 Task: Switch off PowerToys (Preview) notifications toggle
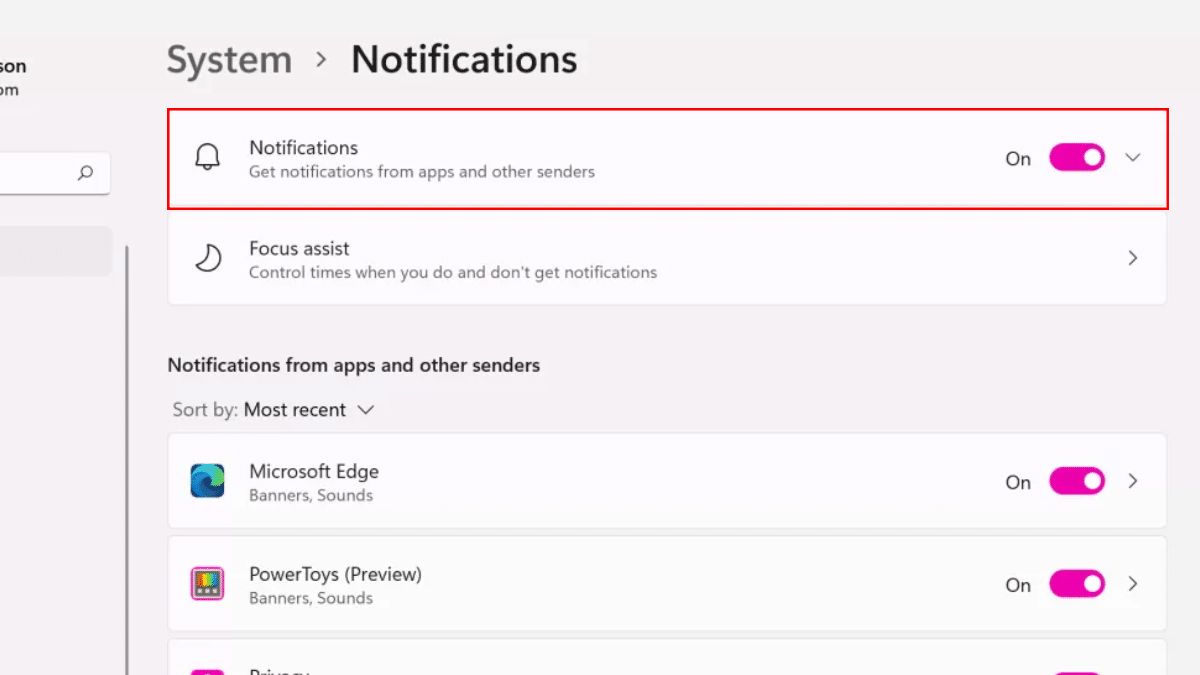point(1076,584)
